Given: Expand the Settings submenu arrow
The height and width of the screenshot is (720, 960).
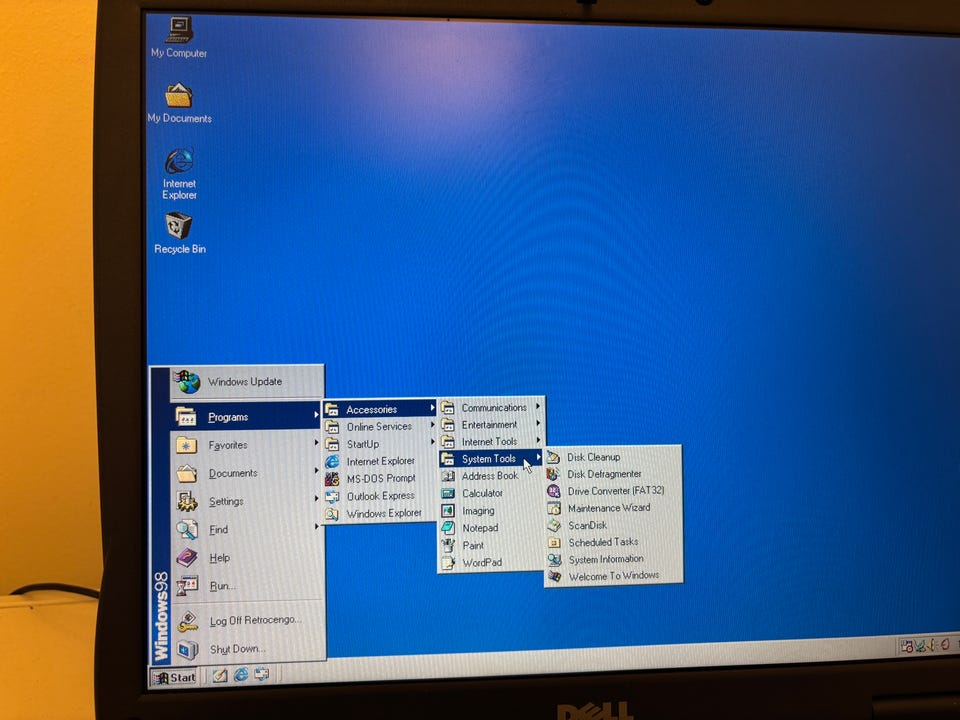Looking at the screenshot, I should click(316, 499).
